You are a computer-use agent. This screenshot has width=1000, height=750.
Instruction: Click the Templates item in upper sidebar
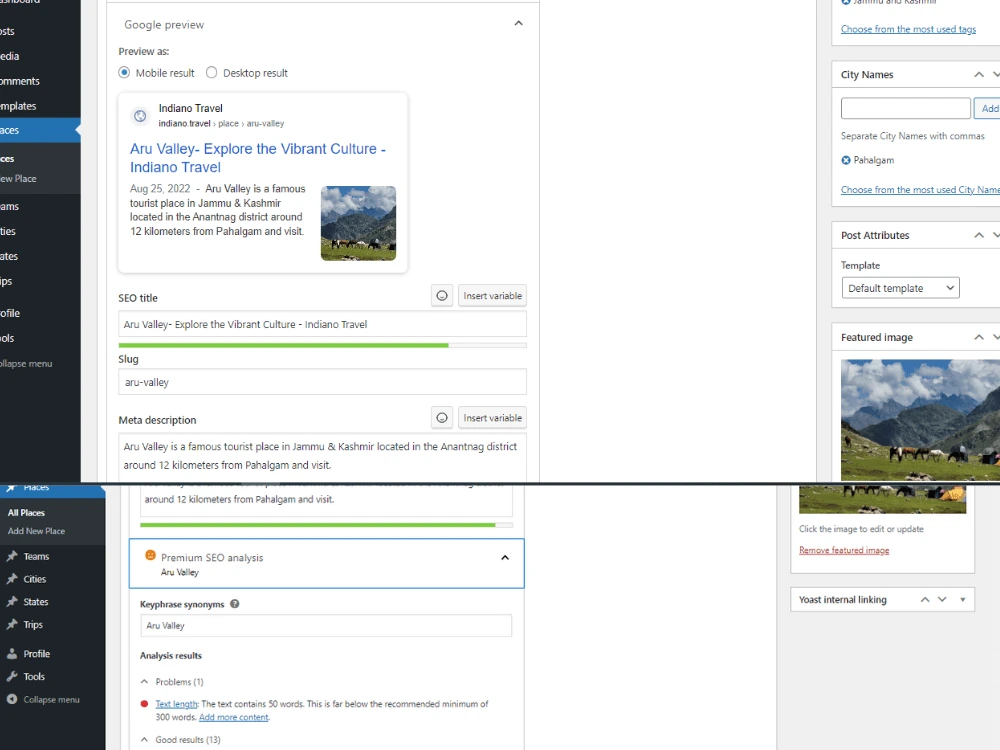pos(18,107)
